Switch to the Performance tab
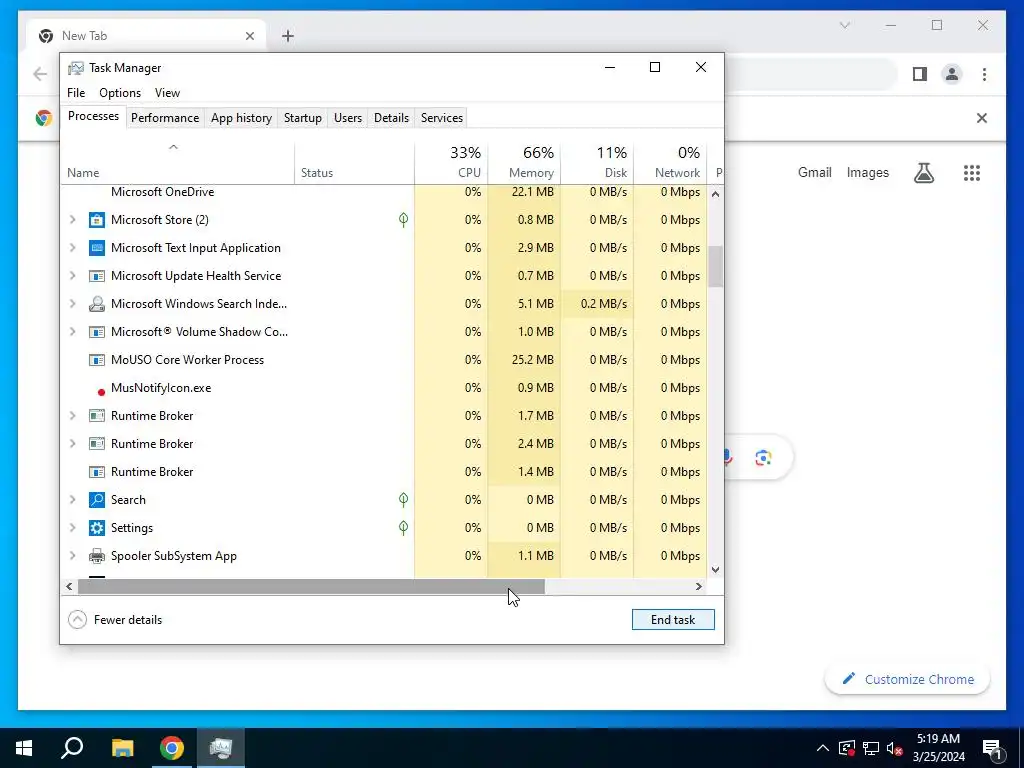The width and height of the screenshot is (1024, 768). click(165, 118)
